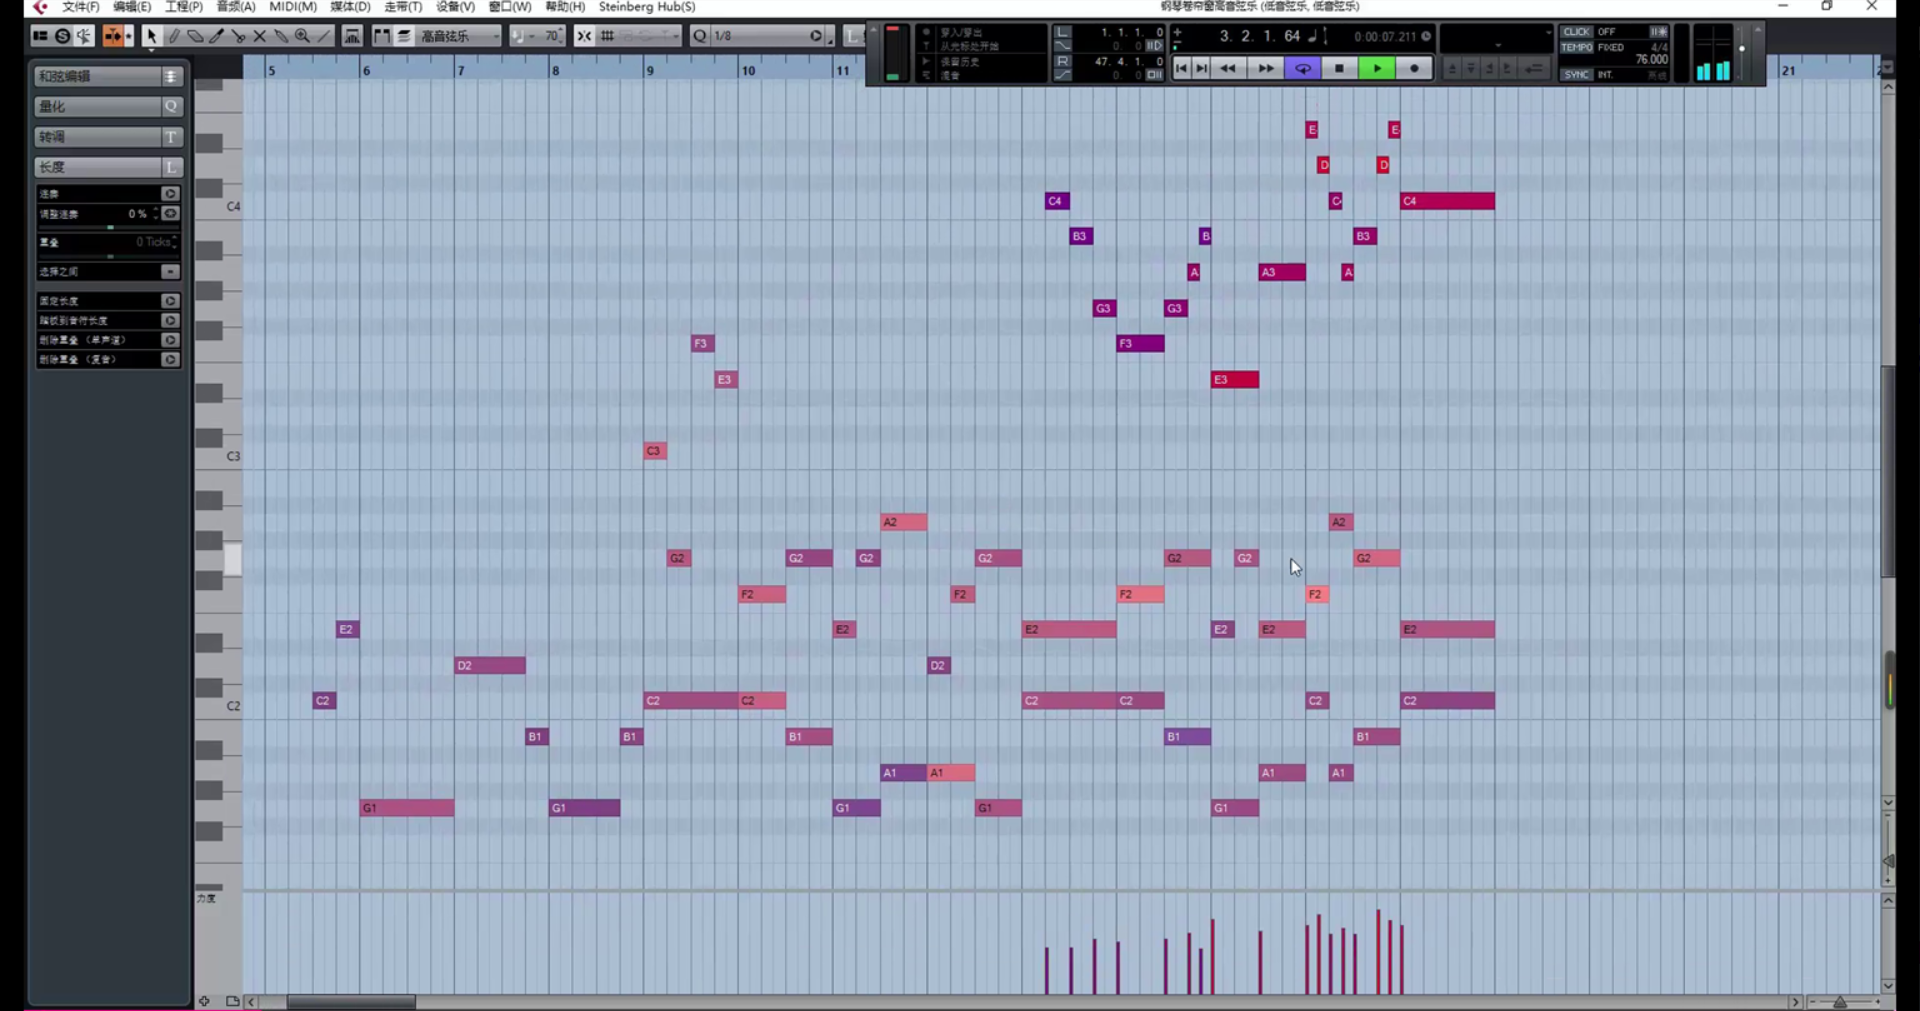Screen dimensions: 1920x1011
Task: Select the Split scissors tool
Action: (x=238, y=36)
